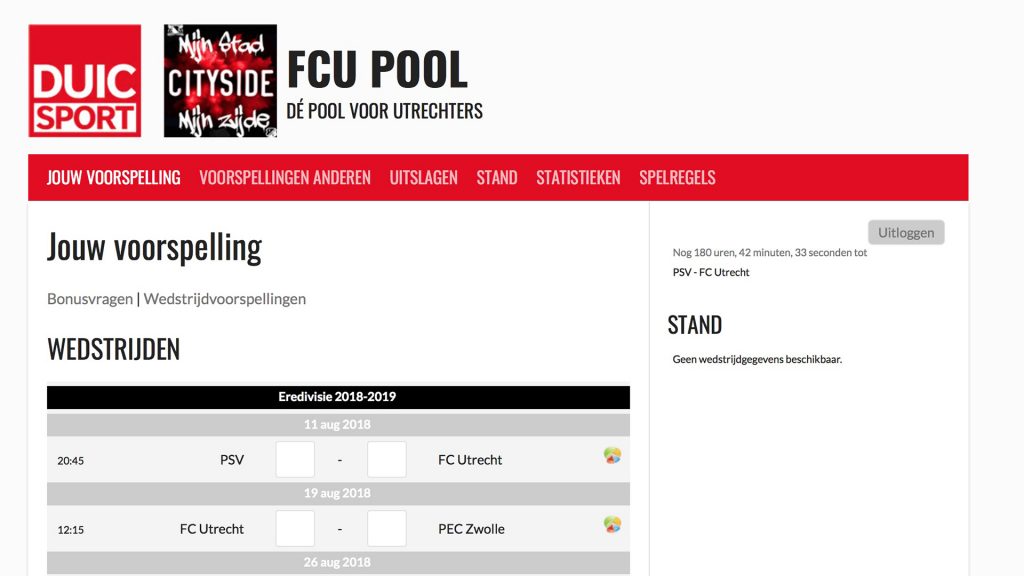Image resolution: width=1024 pixels, height=576 pixels.
Task: Click the FC Utrecht away score box on 11 aug
Action: (x=387, y=460)
